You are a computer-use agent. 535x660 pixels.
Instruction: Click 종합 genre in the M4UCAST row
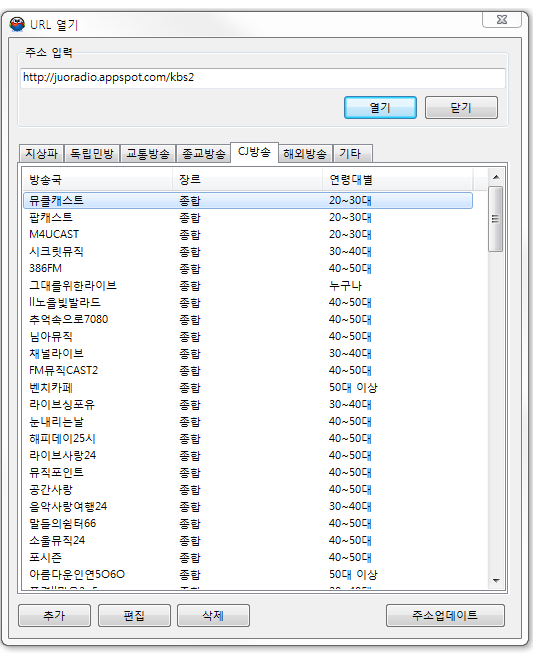point(190,235)
